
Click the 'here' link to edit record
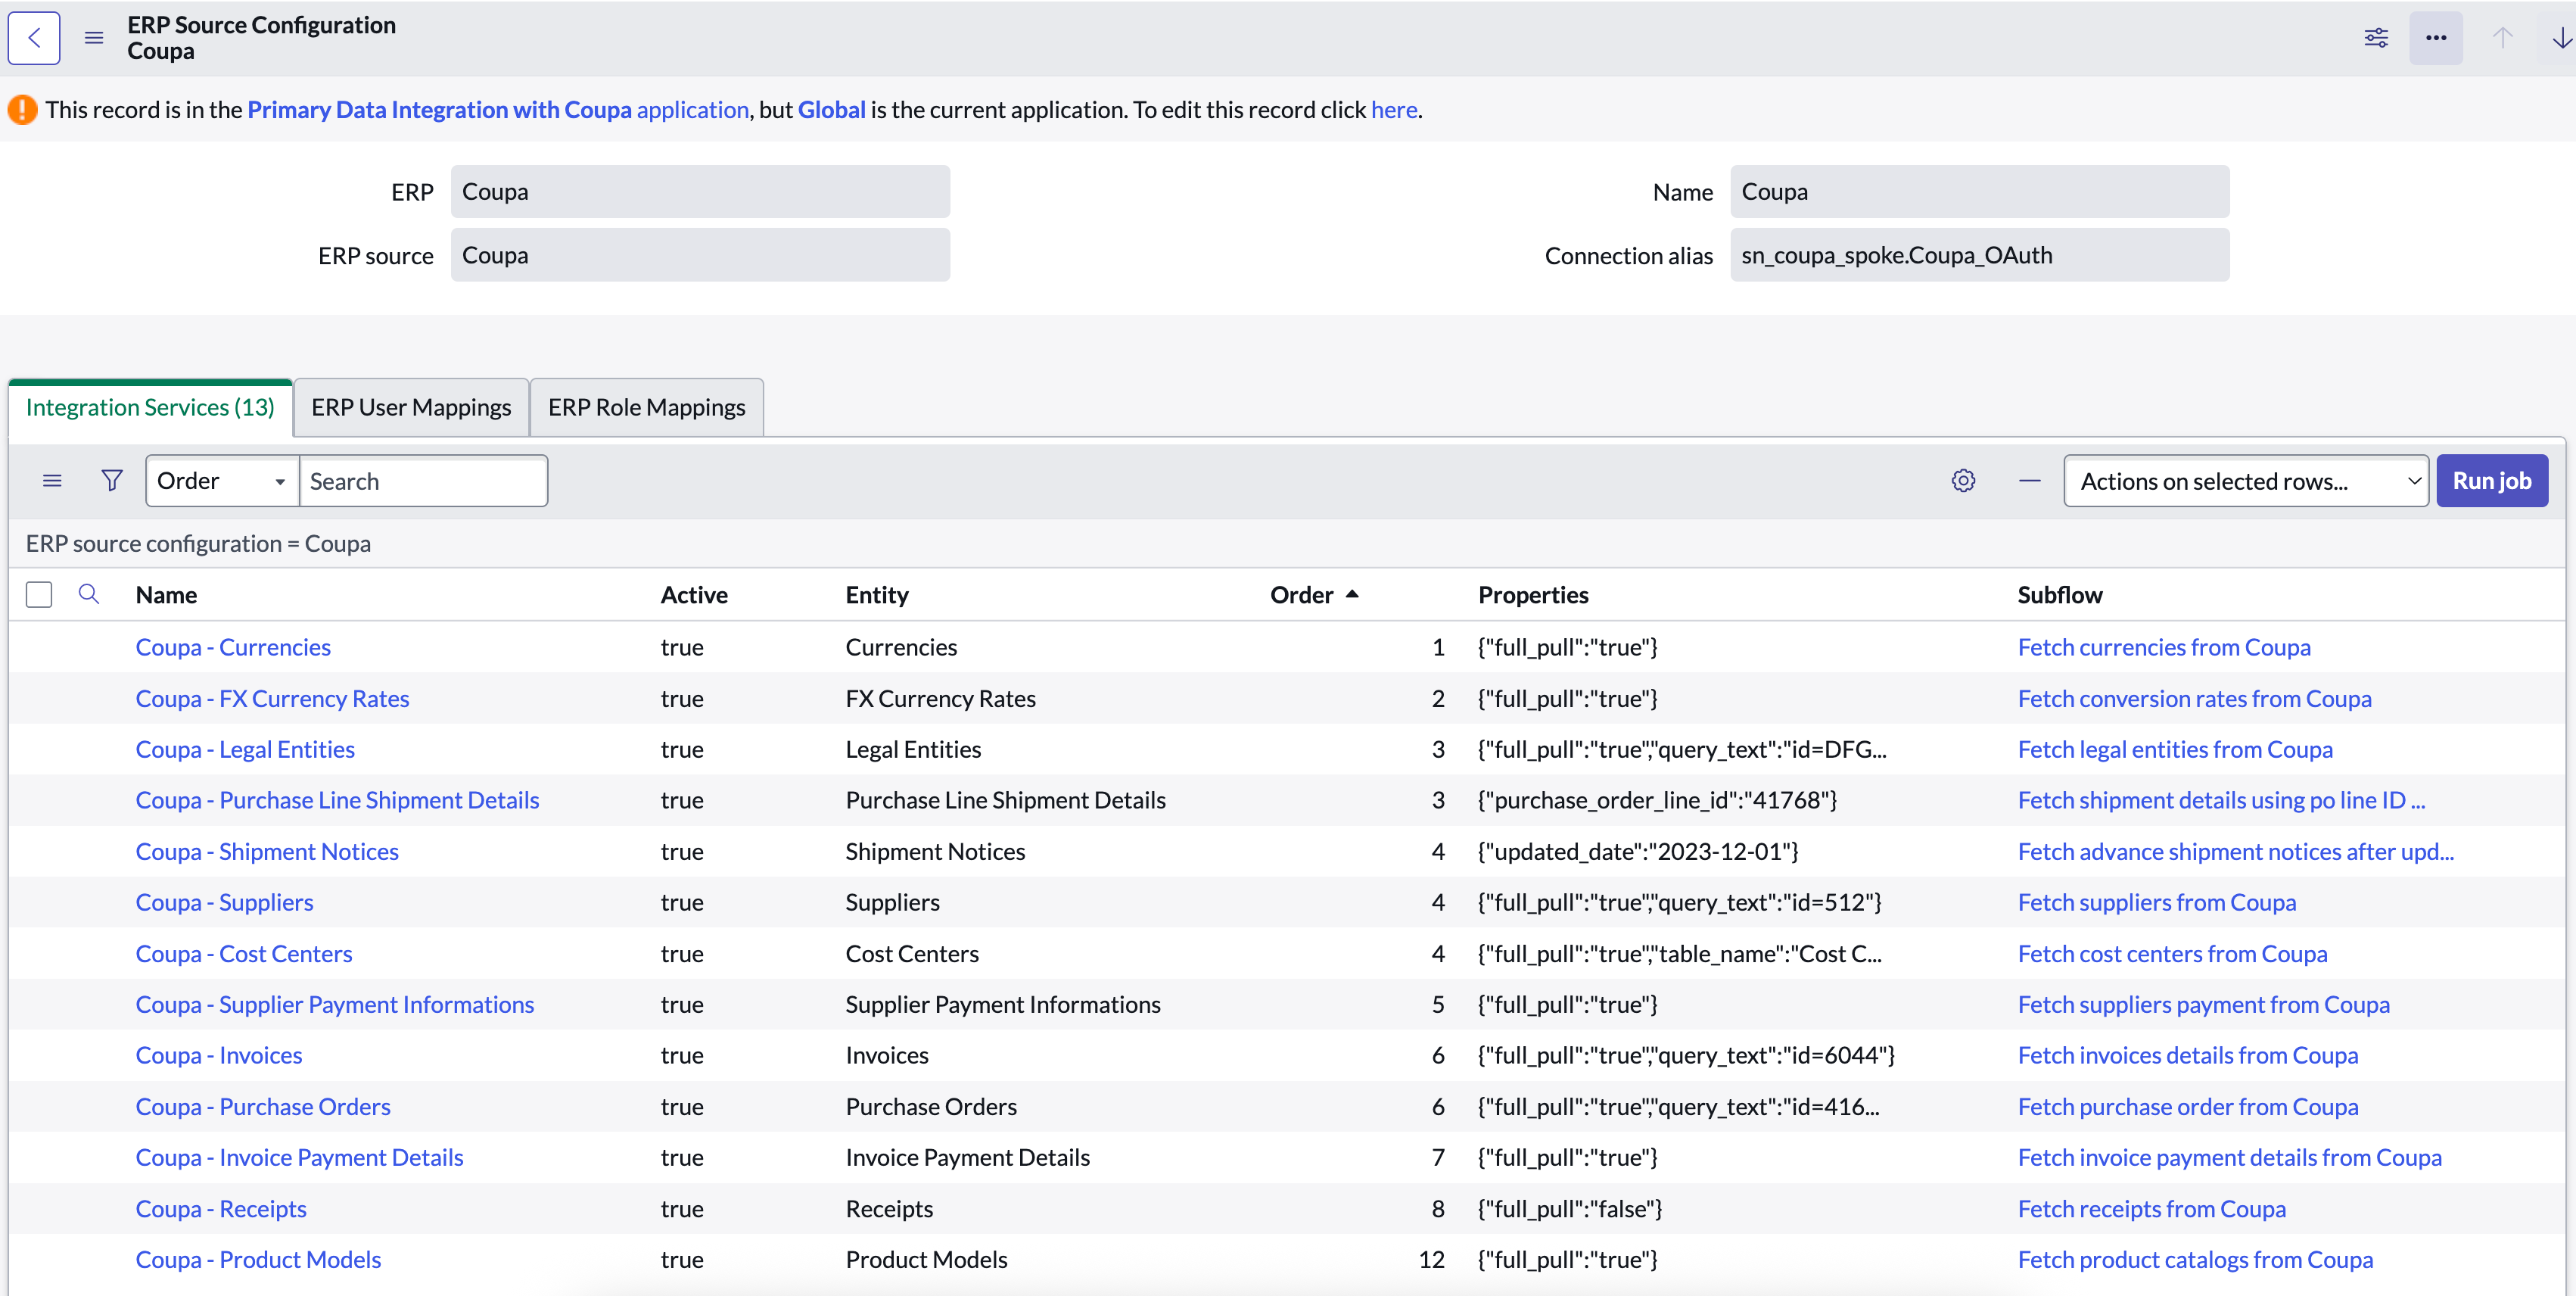coord(1394,109)
